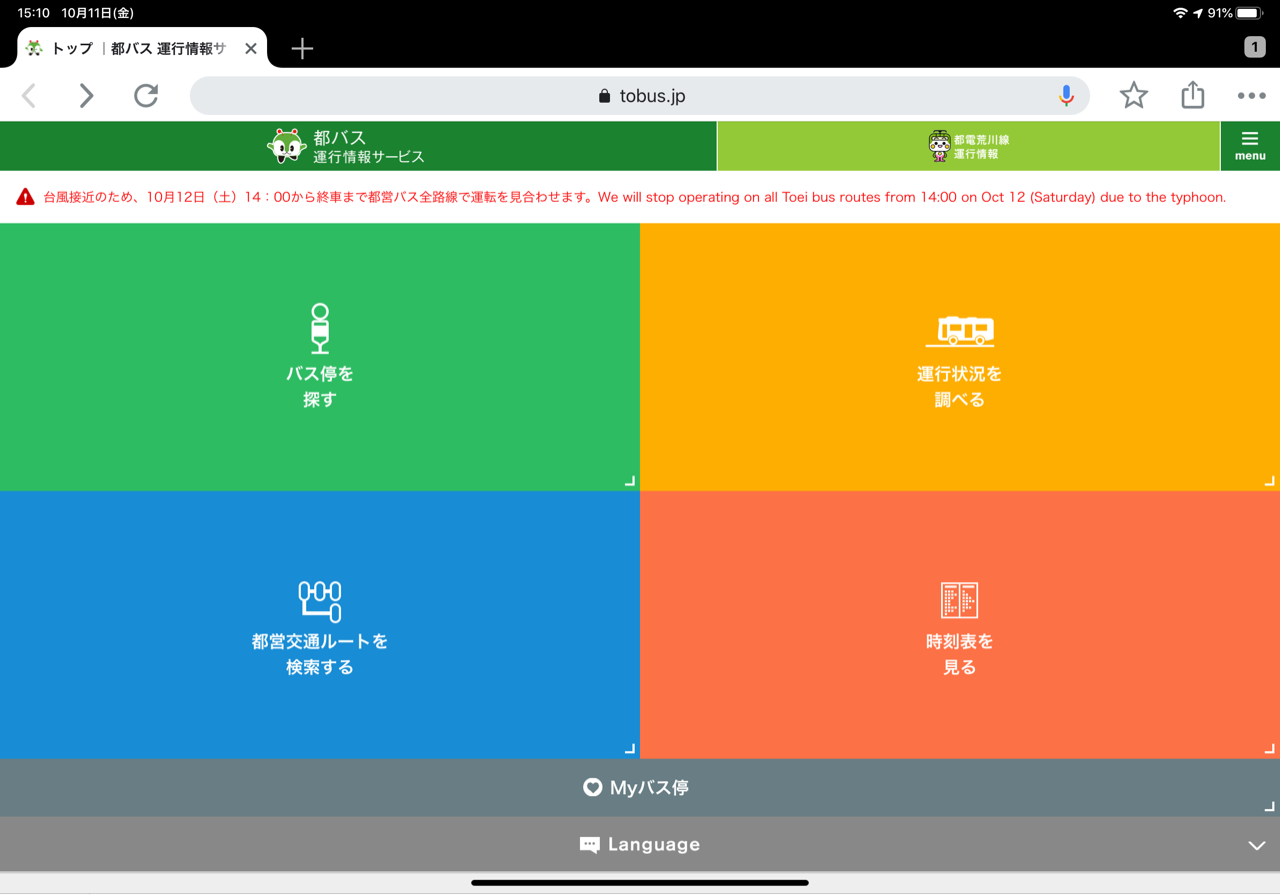
Task: Tap the browser forward arrow
Action: (x=87, y=95)
